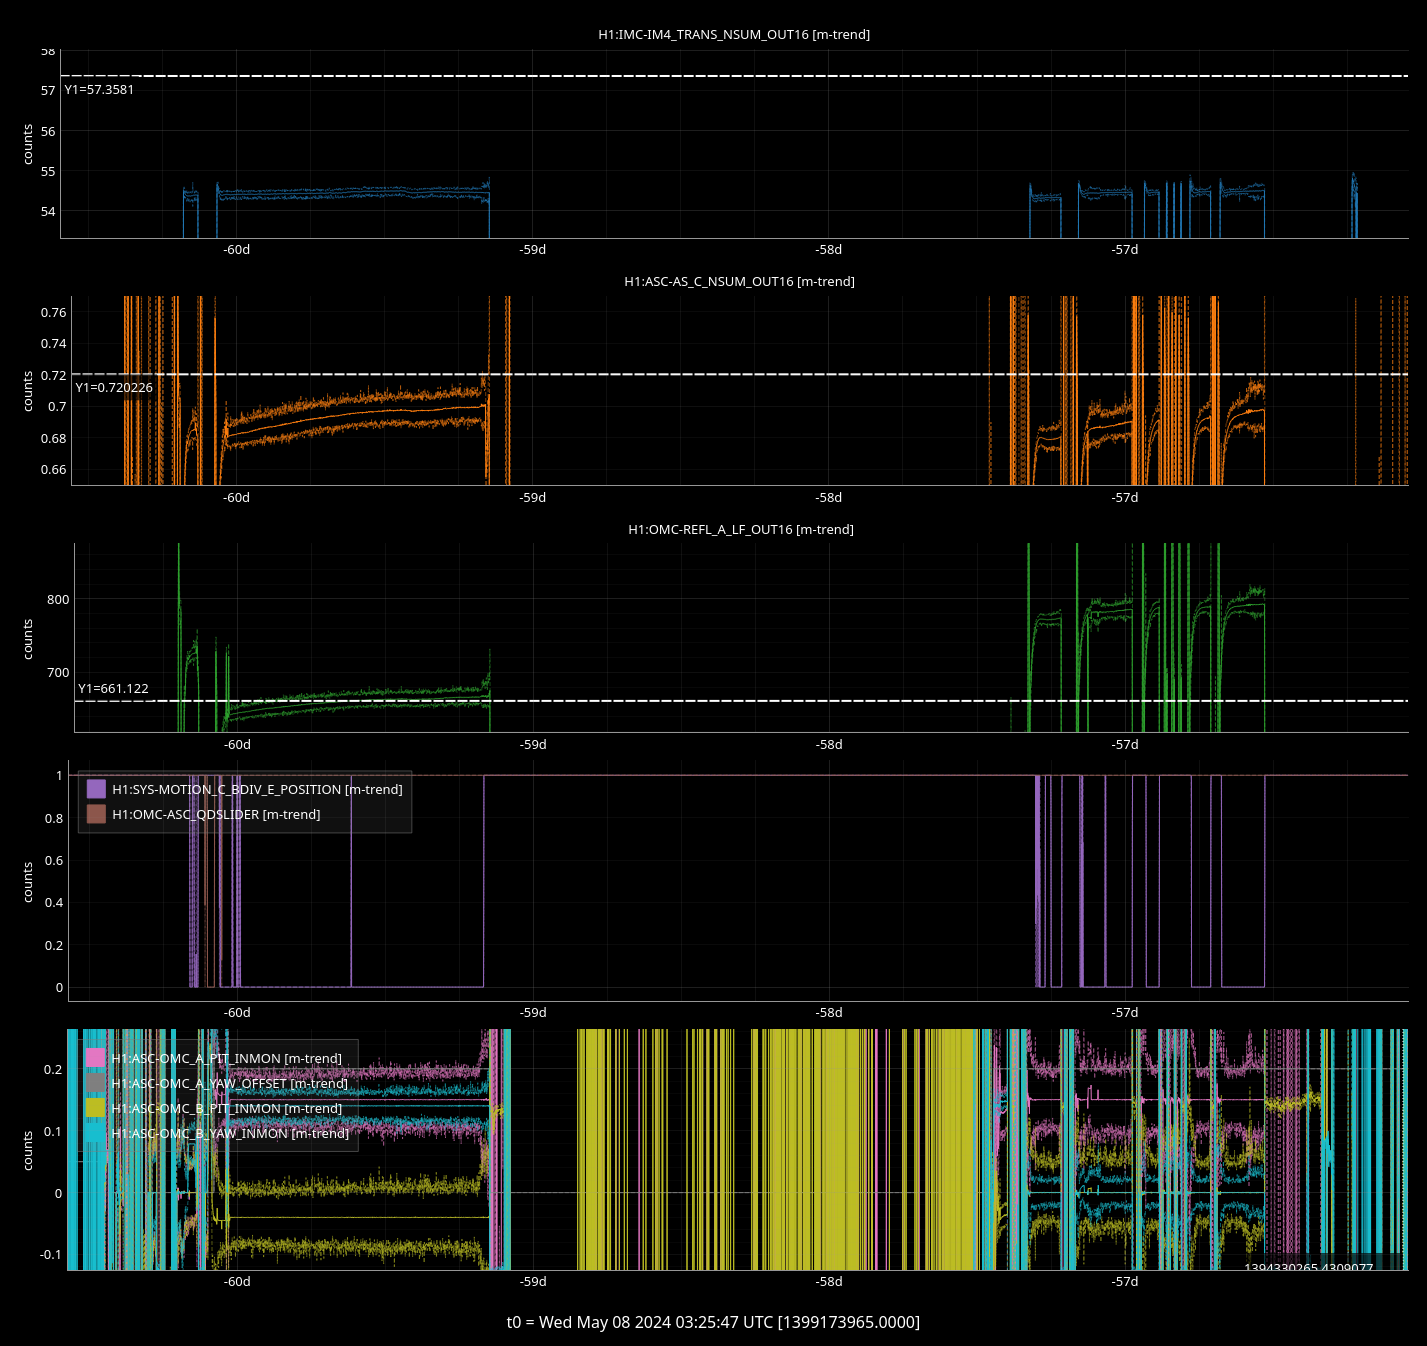Select the H1:ASC-AS_C_NSUM_OUT16 plot title
Image resolution: width=1427 pixels, height=1346 pixels.
coord(739,282)
